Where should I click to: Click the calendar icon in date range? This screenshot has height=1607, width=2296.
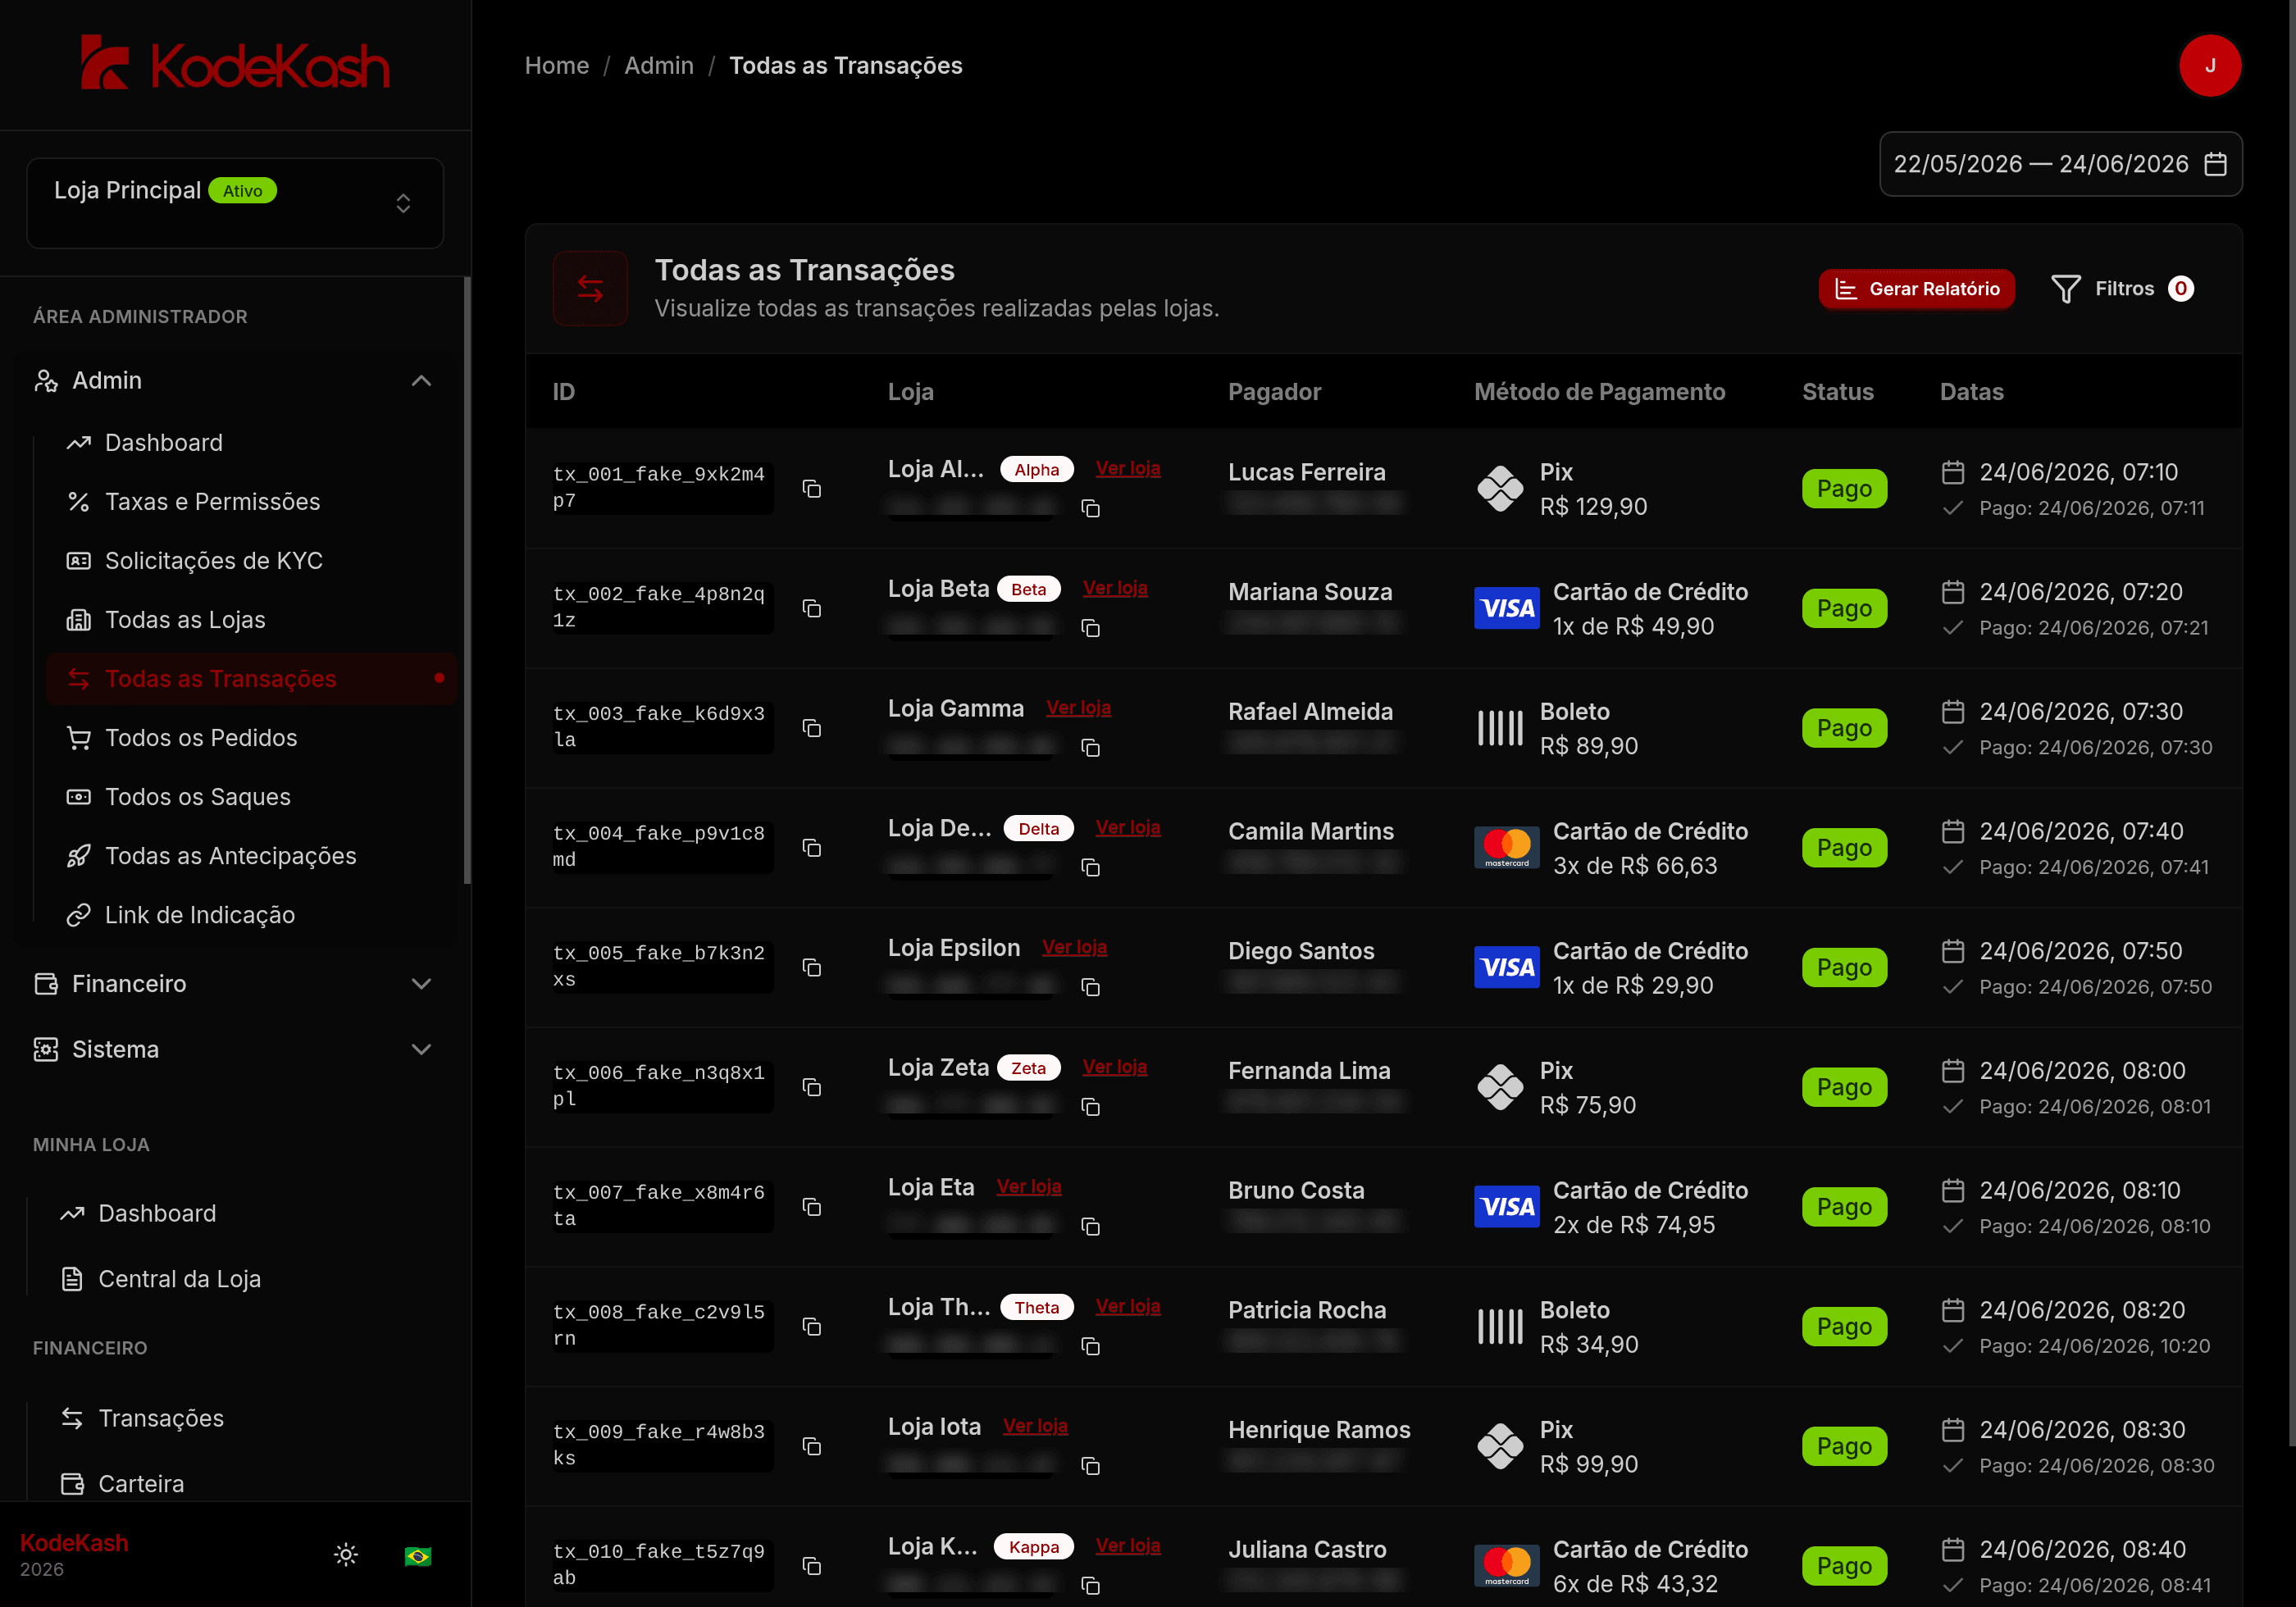(x=2215, y=164)
